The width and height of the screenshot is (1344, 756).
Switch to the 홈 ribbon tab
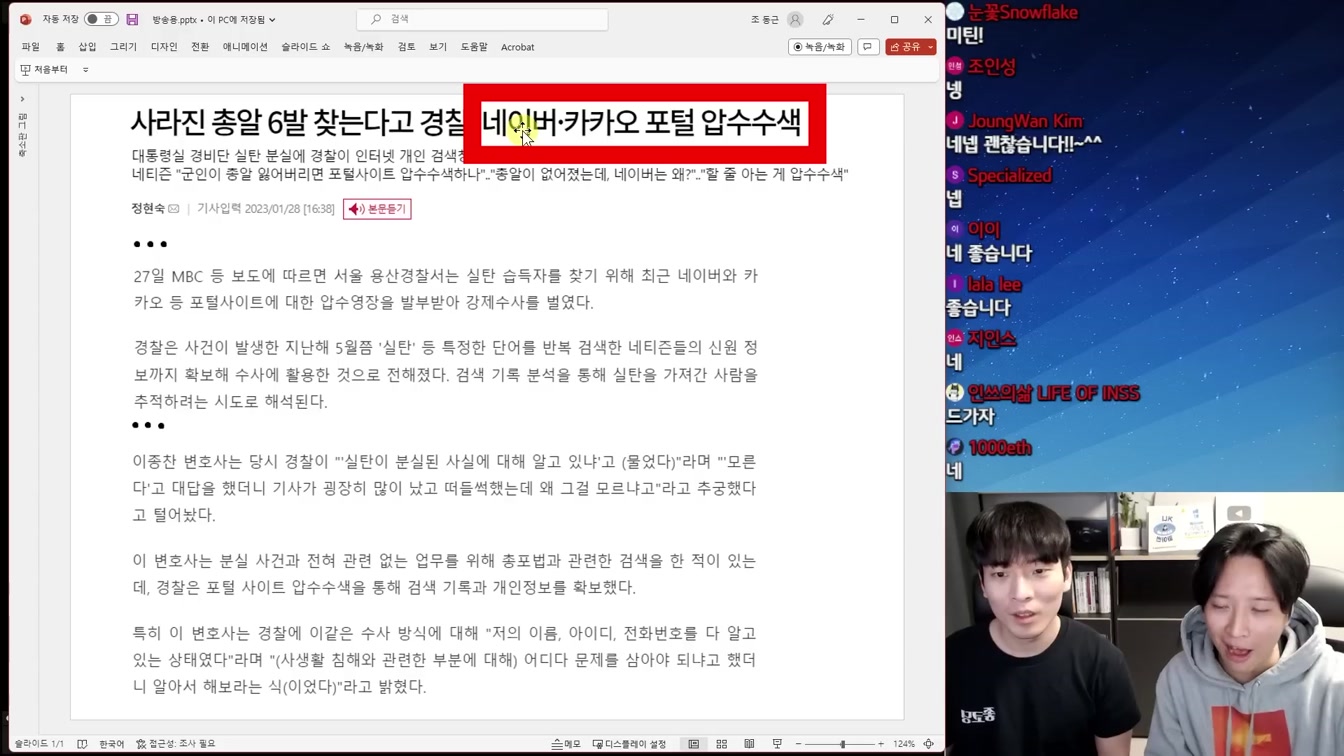point(60,47)
